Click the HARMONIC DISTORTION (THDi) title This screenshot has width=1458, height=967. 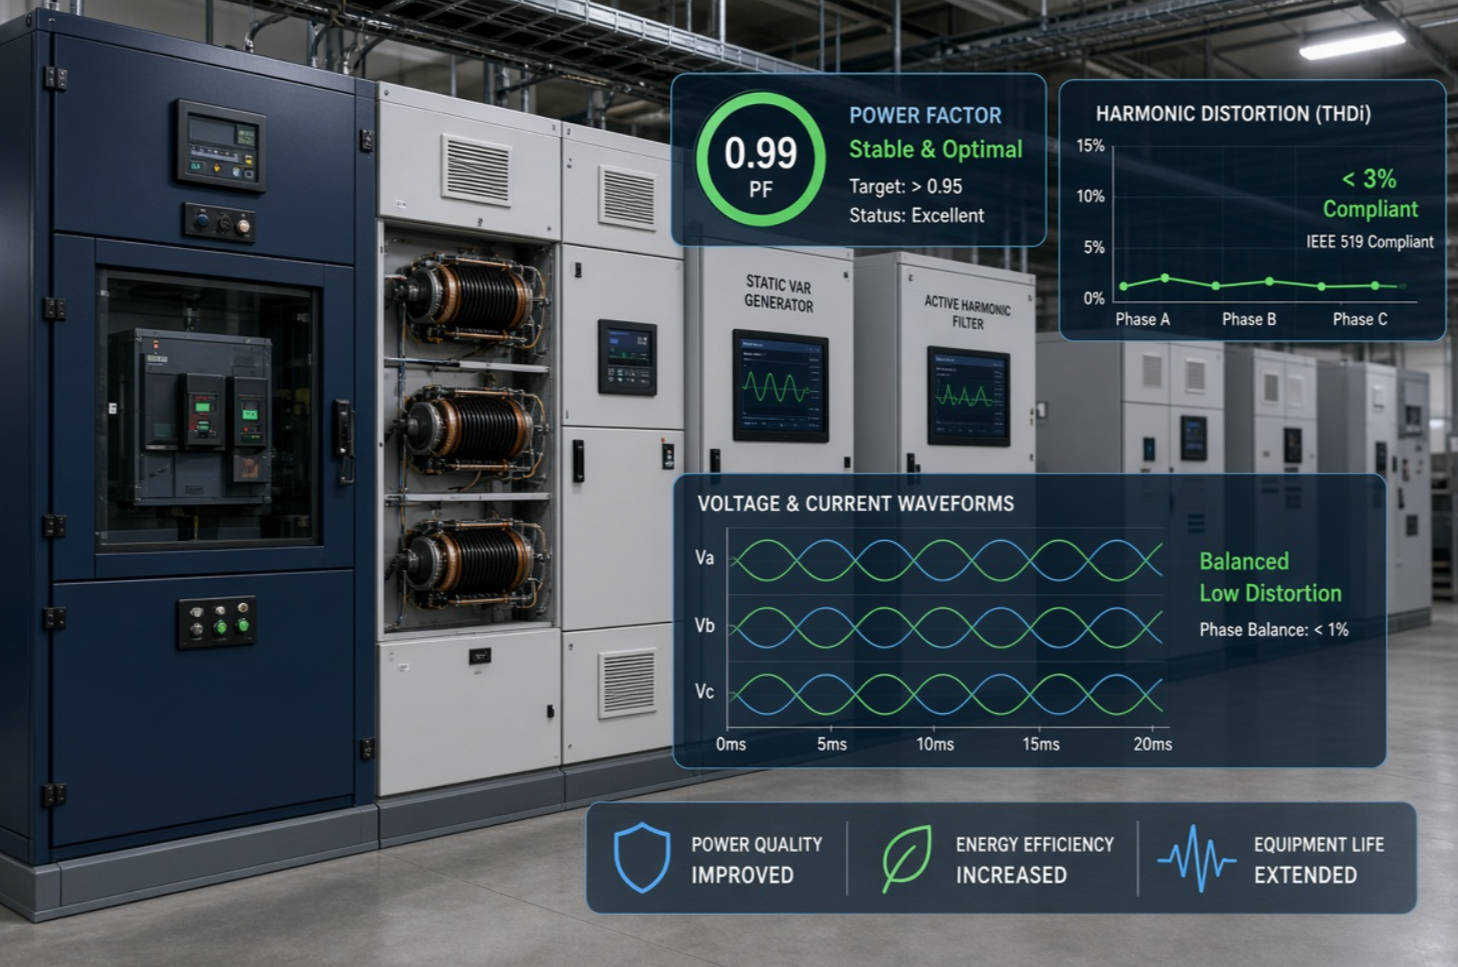tap(1233, 114)
